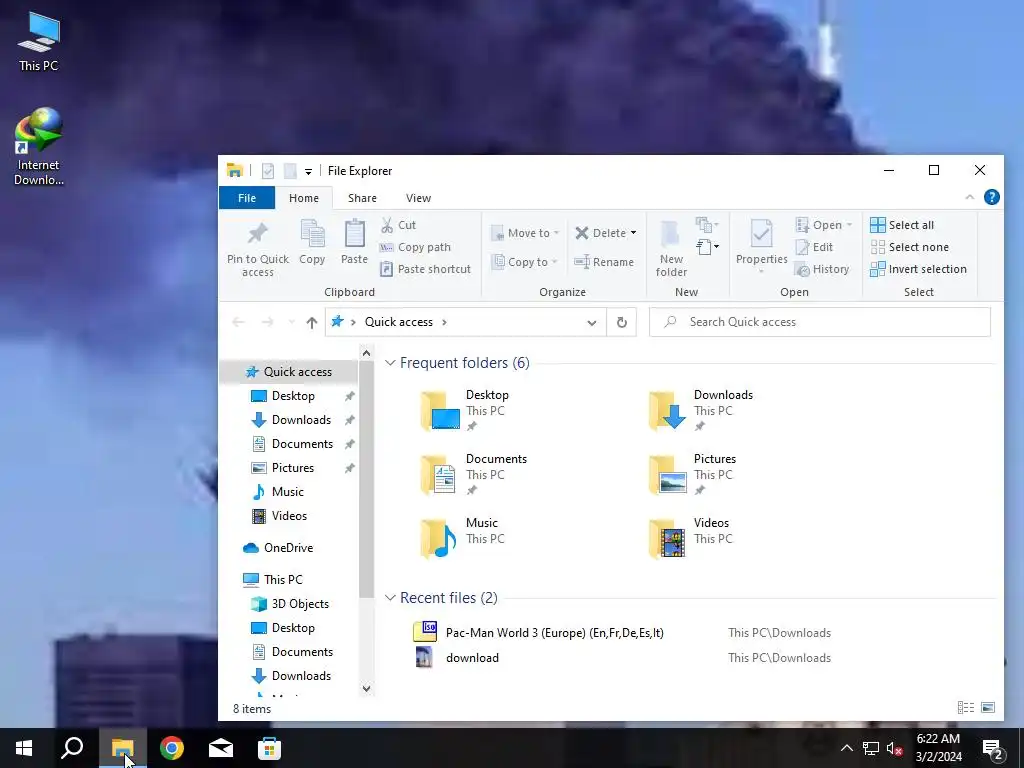Click the Cut scissors icon
1024x768 pixels.
(x=387, y=225)
